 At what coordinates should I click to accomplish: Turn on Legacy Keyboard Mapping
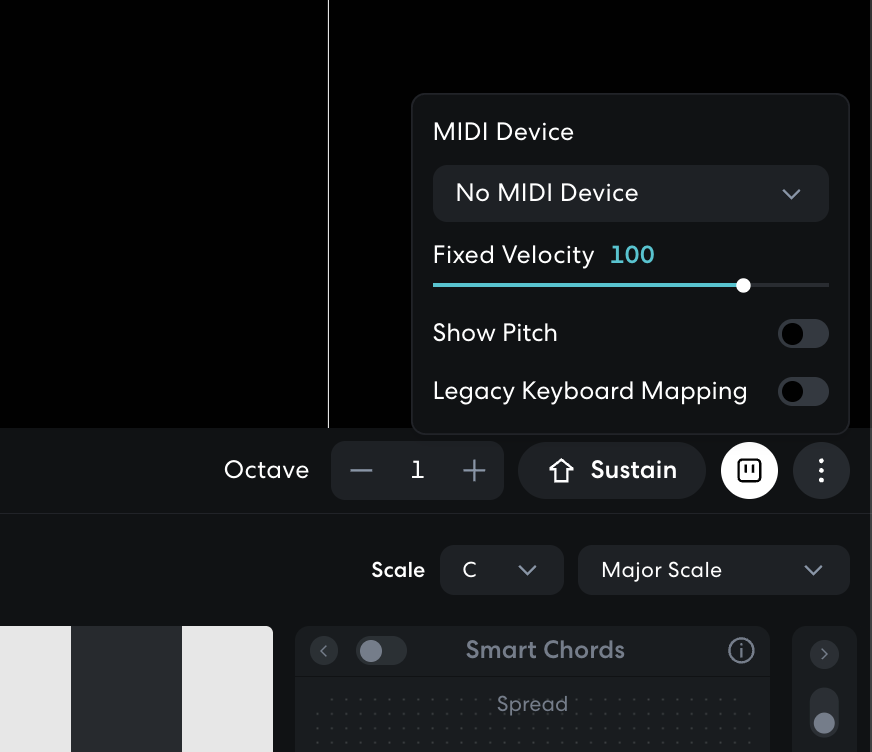[x=803, y=391]
